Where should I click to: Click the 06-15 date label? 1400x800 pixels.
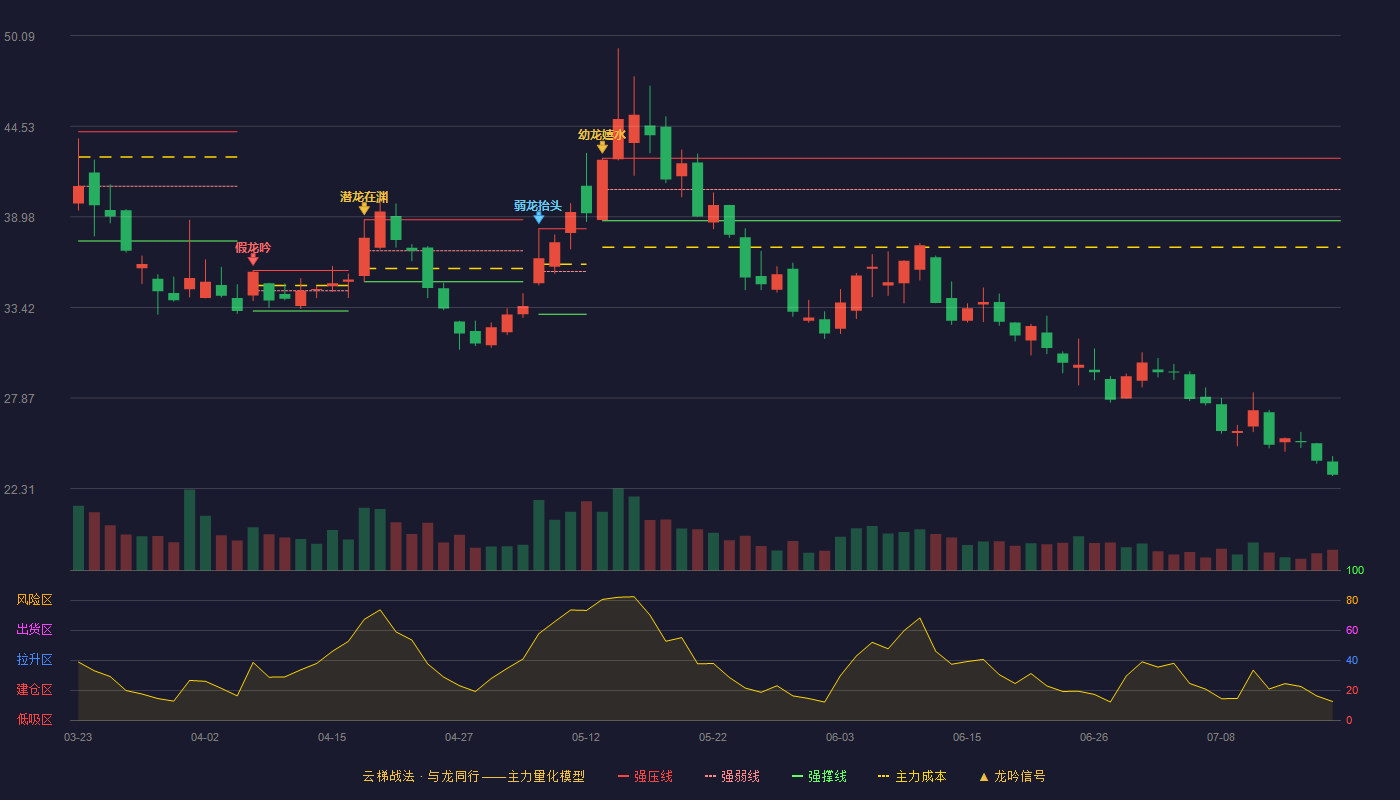click(x=967, y=737)
